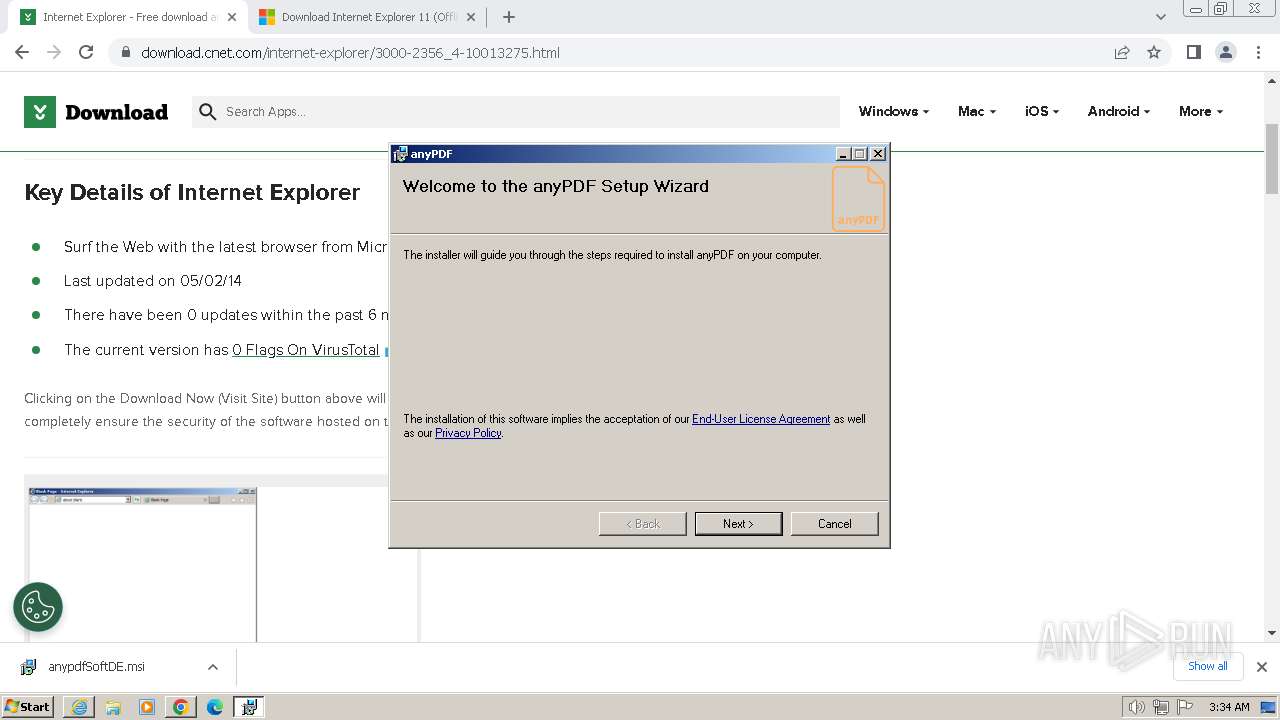Click the Action Center flag icon
Viewport: 1280px width, 720px height.
point(1185,707)
